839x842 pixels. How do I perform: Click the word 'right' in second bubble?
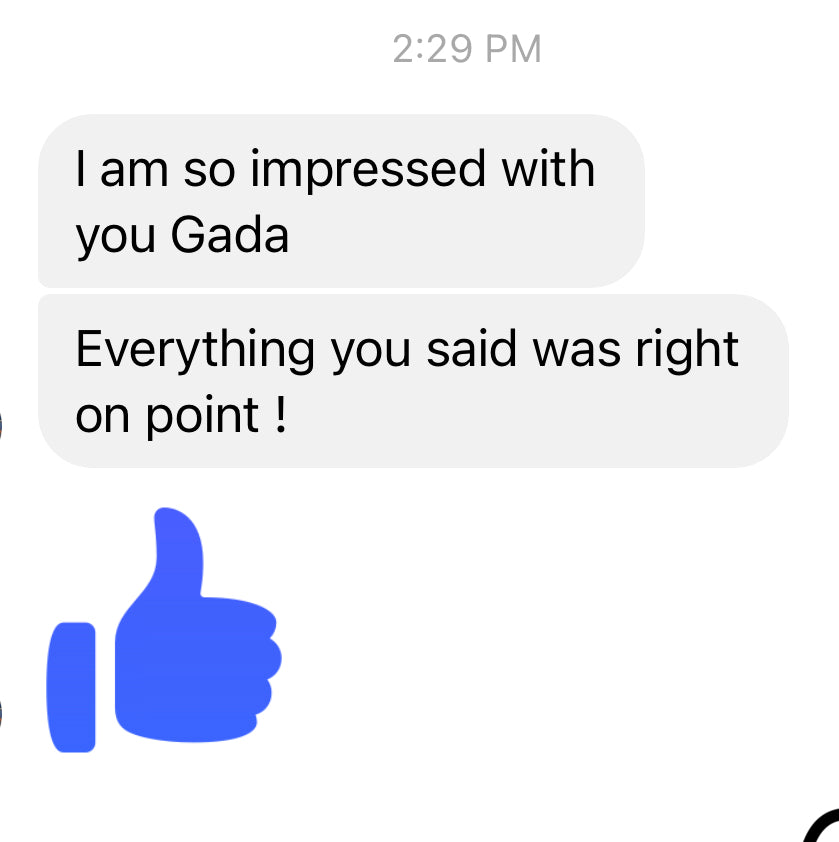[687, 351]
